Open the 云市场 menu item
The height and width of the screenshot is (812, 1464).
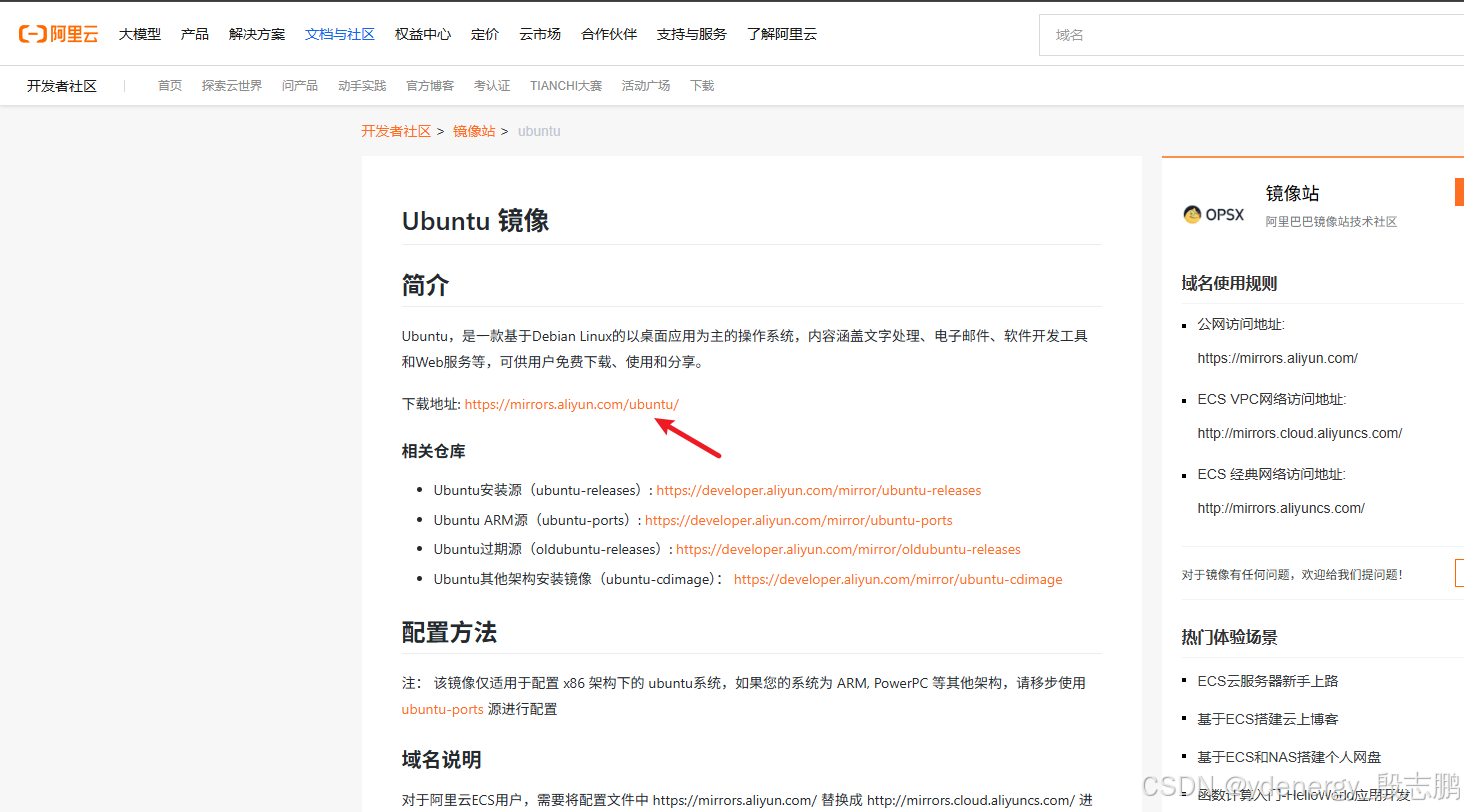click(540, 34)
